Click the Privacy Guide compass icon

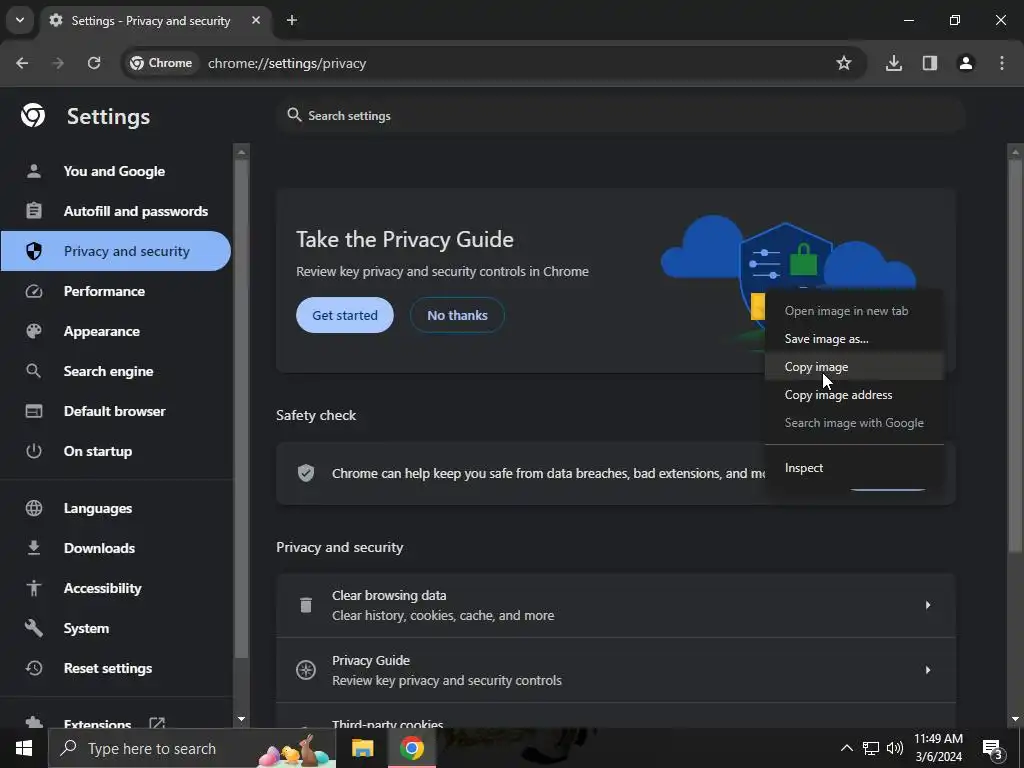click(306, 670)
